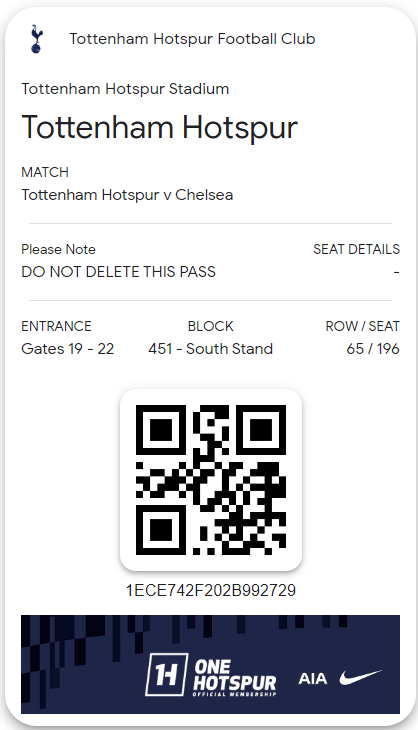Click the Gates 19 - 22 entrance value
This screenshot has height=730, width=418.
click(67, 349)
